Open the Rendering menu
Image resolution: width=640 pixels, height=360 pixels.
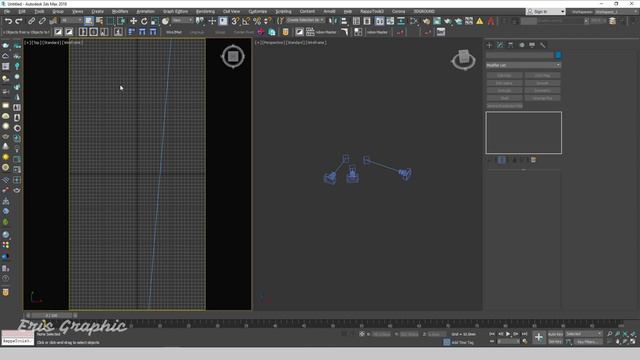click(205, 11)
